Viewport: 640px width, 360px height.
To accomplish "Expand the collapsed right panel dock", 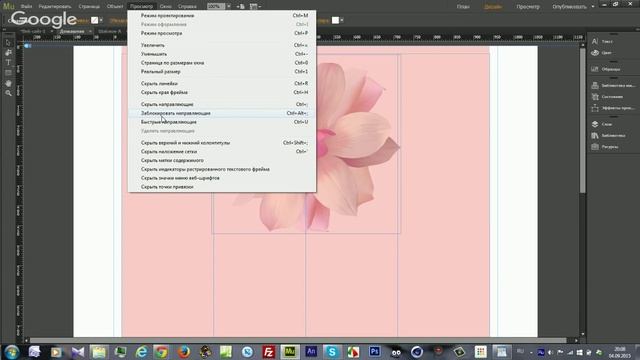I will 636,29.
